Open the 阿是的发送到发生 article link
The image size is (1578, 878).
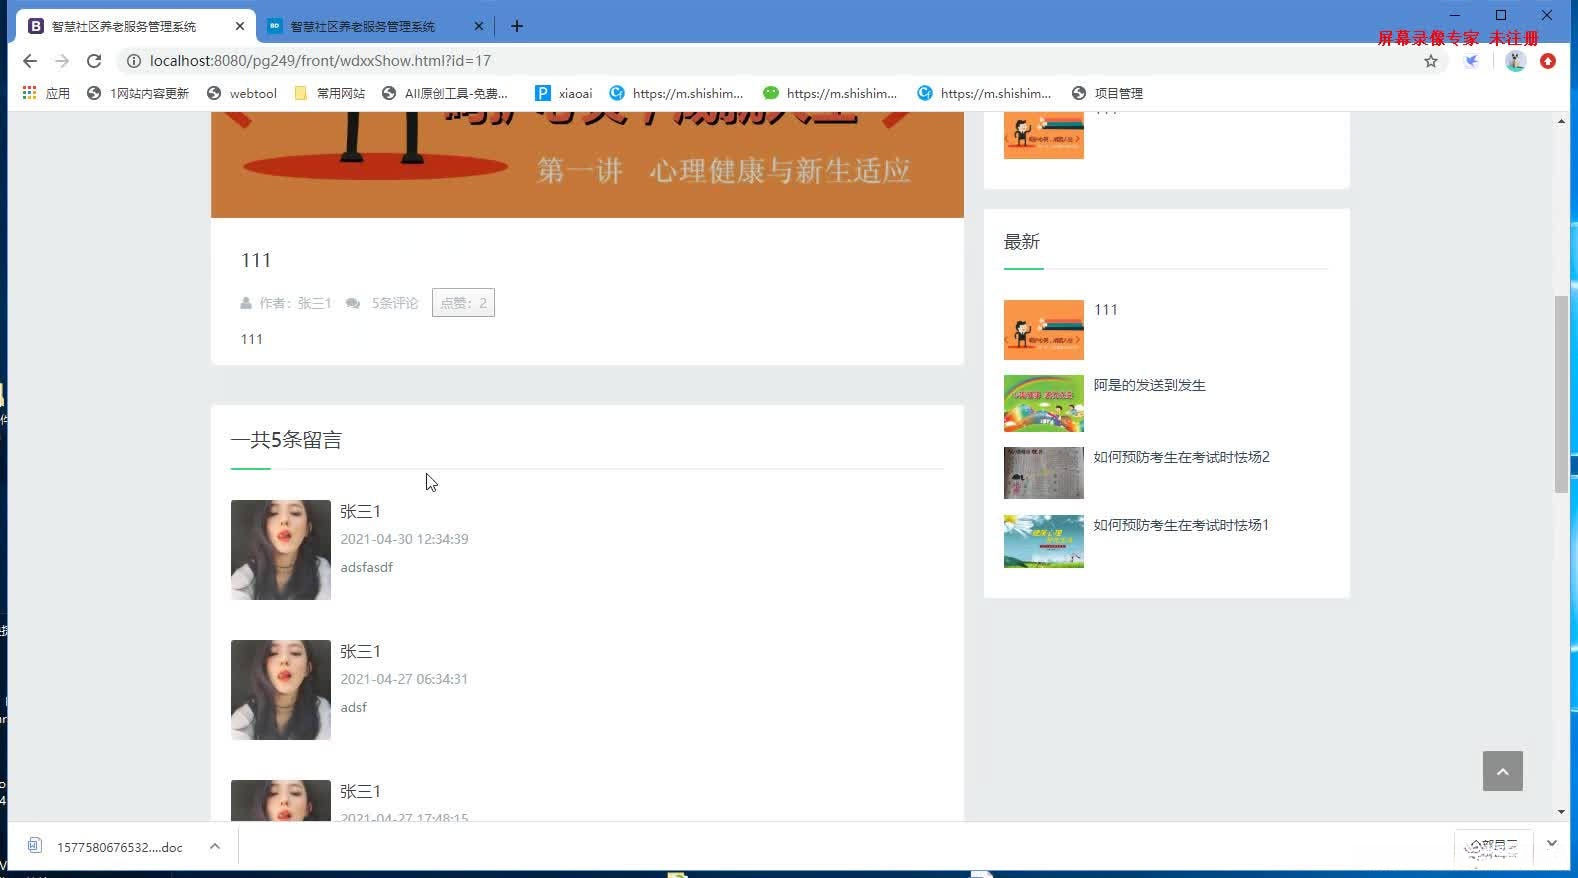[x=1149, y=385]
